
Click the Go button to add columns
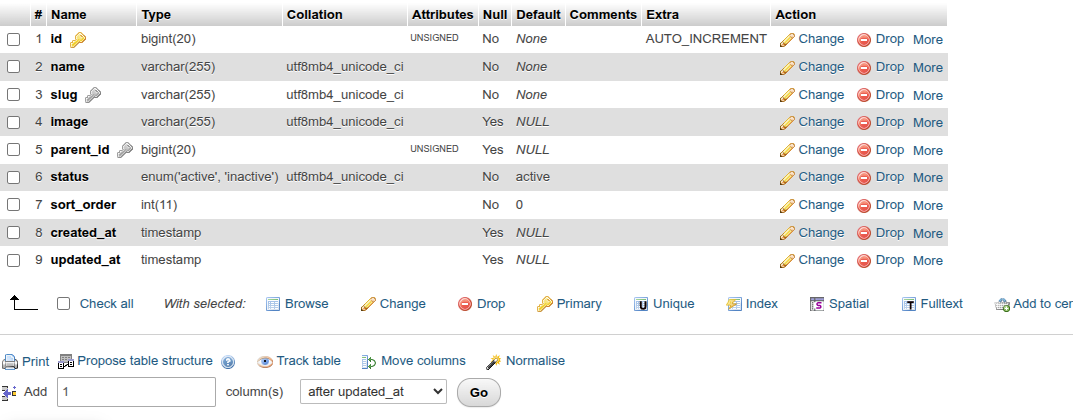(x=479, y=393)
